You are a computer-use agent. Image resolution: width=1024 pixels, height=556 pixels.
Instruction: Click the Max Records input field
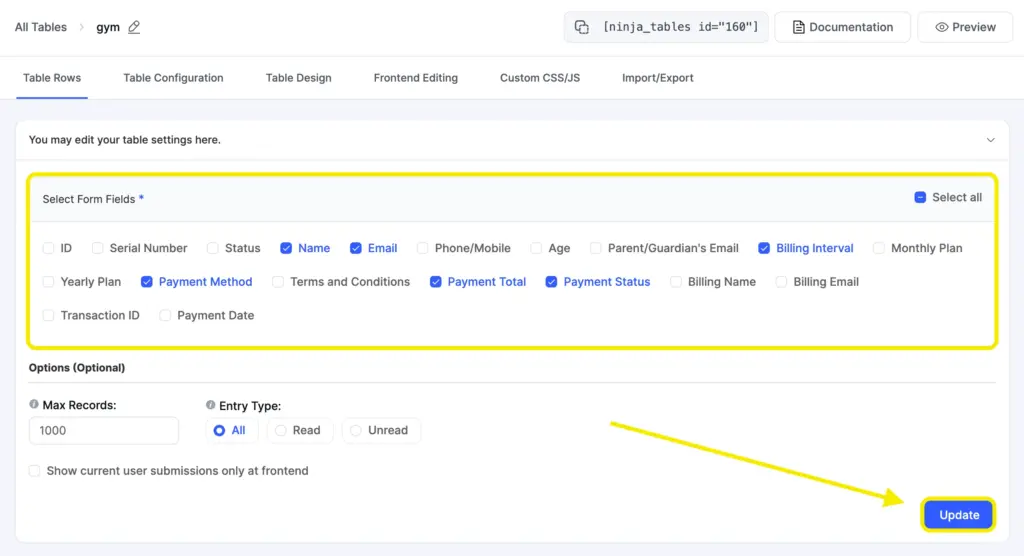tap(104, 431)
